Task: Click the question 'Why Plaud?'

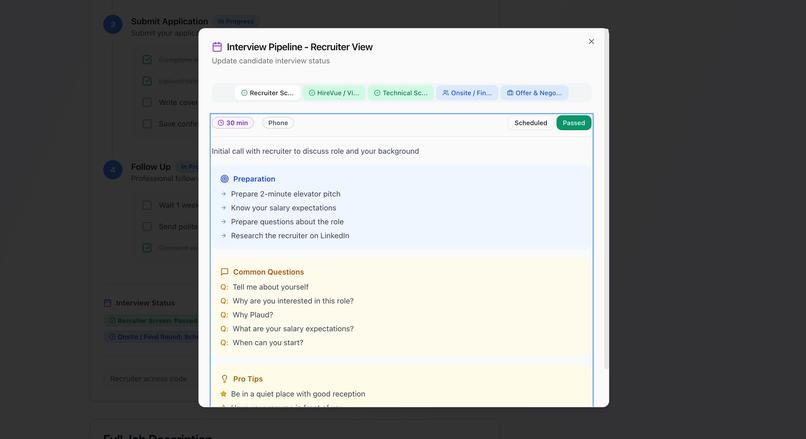Action: pyautogui.click(x=252, y=315)
